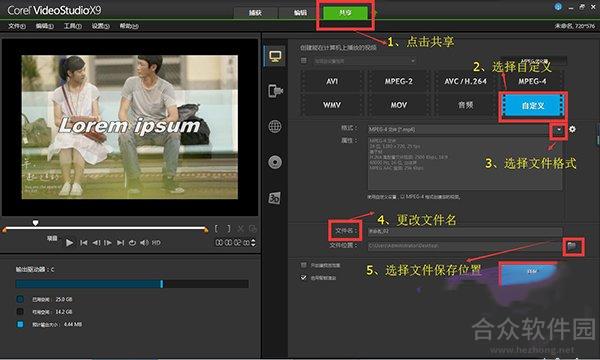The image size is (600, 360).
Task: Choose the AVC / H.264 output format
Action: tap(465, 81)
